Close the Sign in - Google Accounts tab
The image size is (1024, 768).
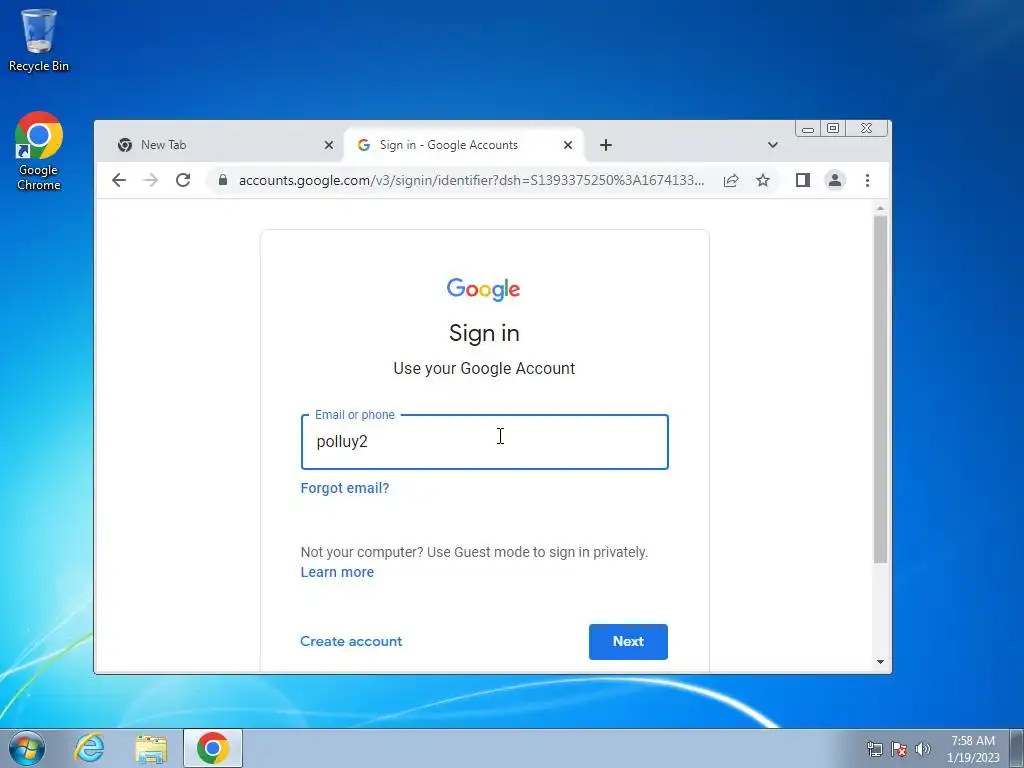pos(568,145)
